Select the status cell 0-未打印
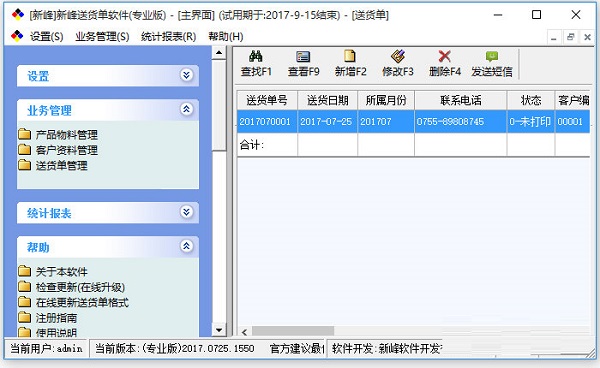 531,122
